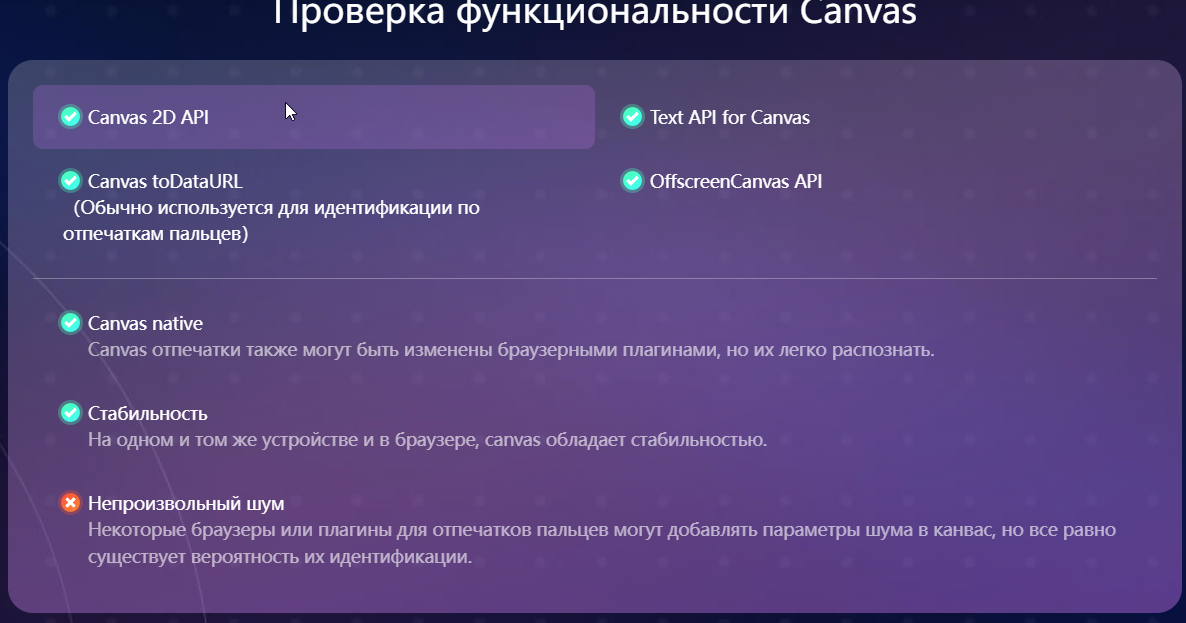1186x623 pixels.
Task: Click the check icon next to Стабильность
Action: coord(70,414)
